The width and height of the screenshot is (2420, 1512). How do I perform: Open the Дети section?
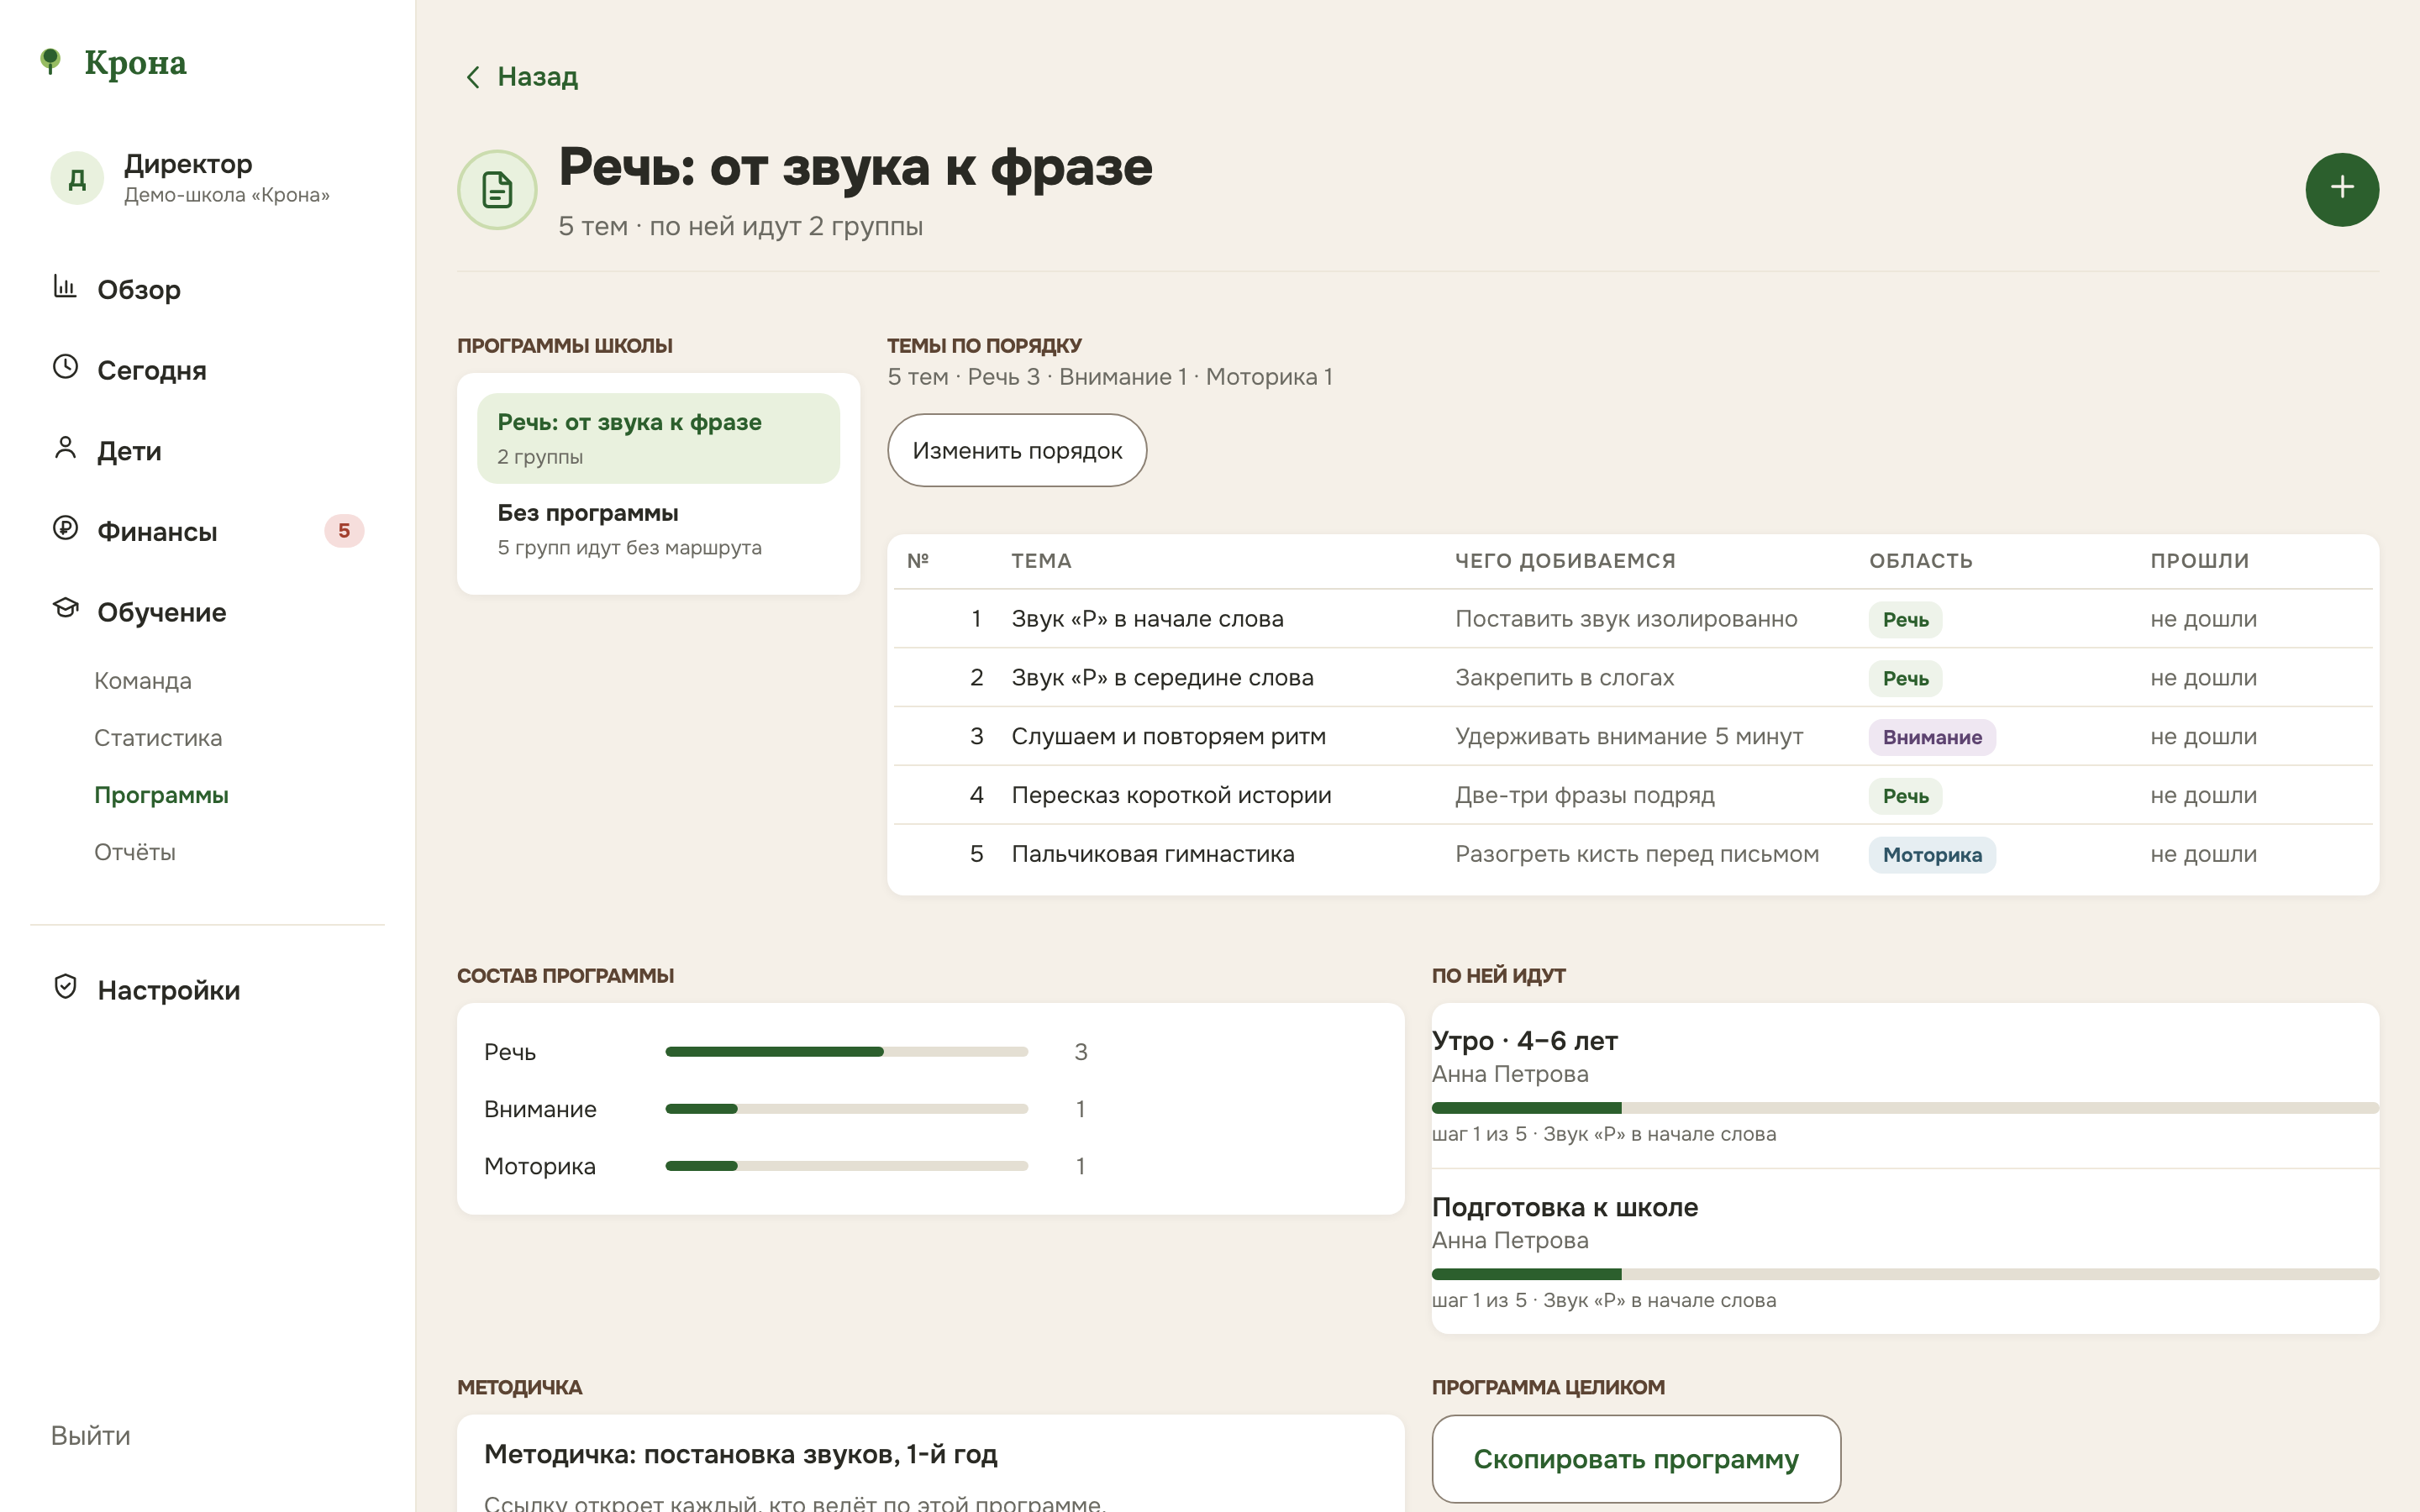pos(207,451)
